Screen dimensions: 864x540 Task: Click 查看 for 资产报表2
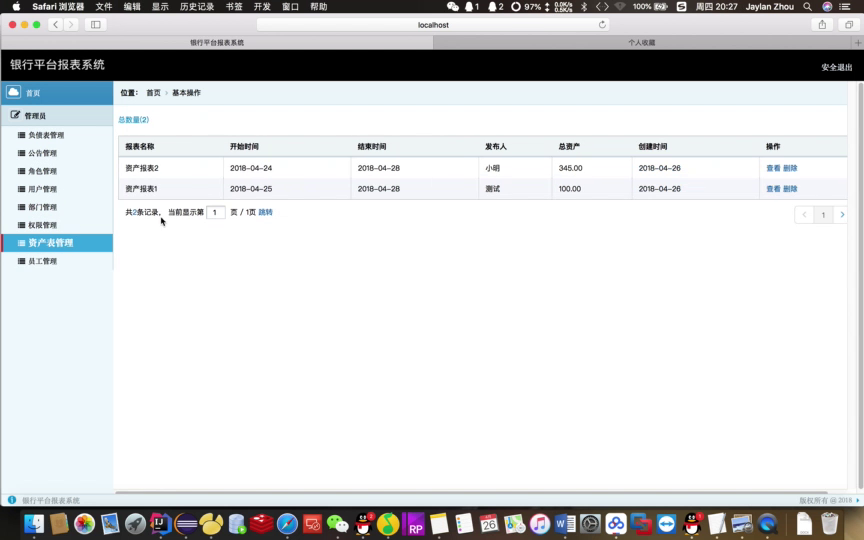pyautogui.click(x=773, y=168)
